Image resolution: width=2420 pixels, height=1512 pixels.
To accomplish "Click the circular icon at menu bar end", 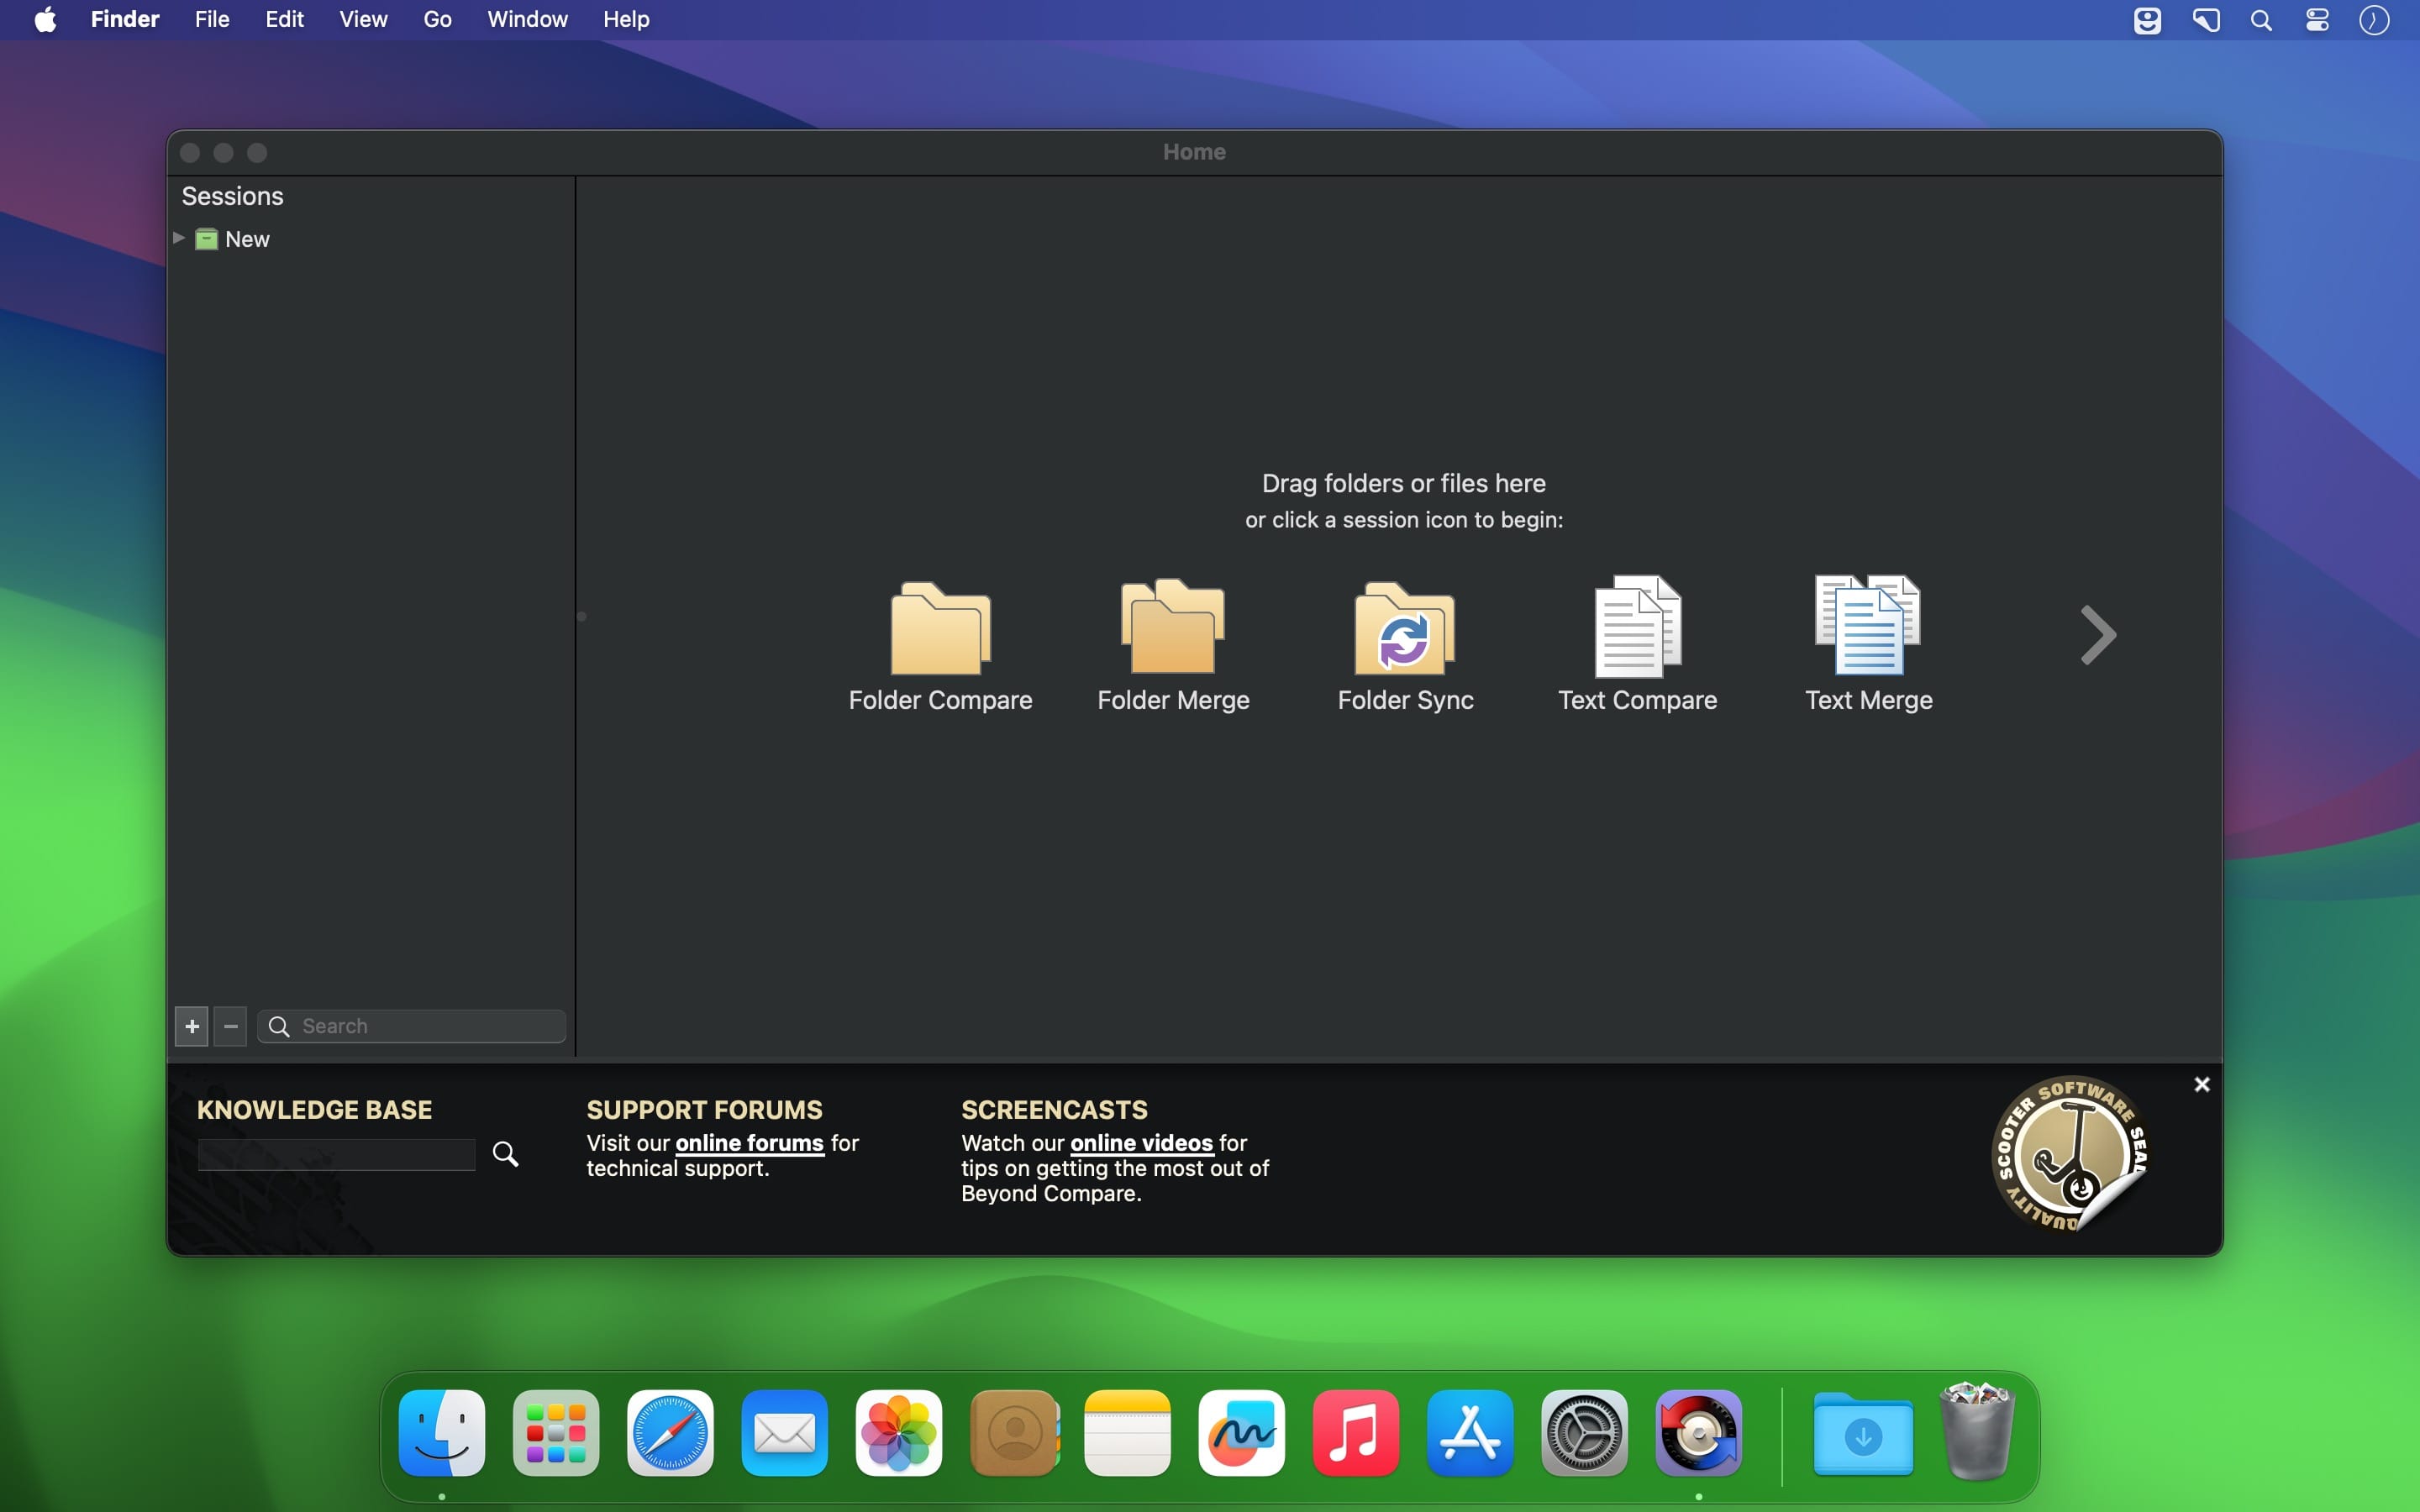I will [x=2374, y=20].
